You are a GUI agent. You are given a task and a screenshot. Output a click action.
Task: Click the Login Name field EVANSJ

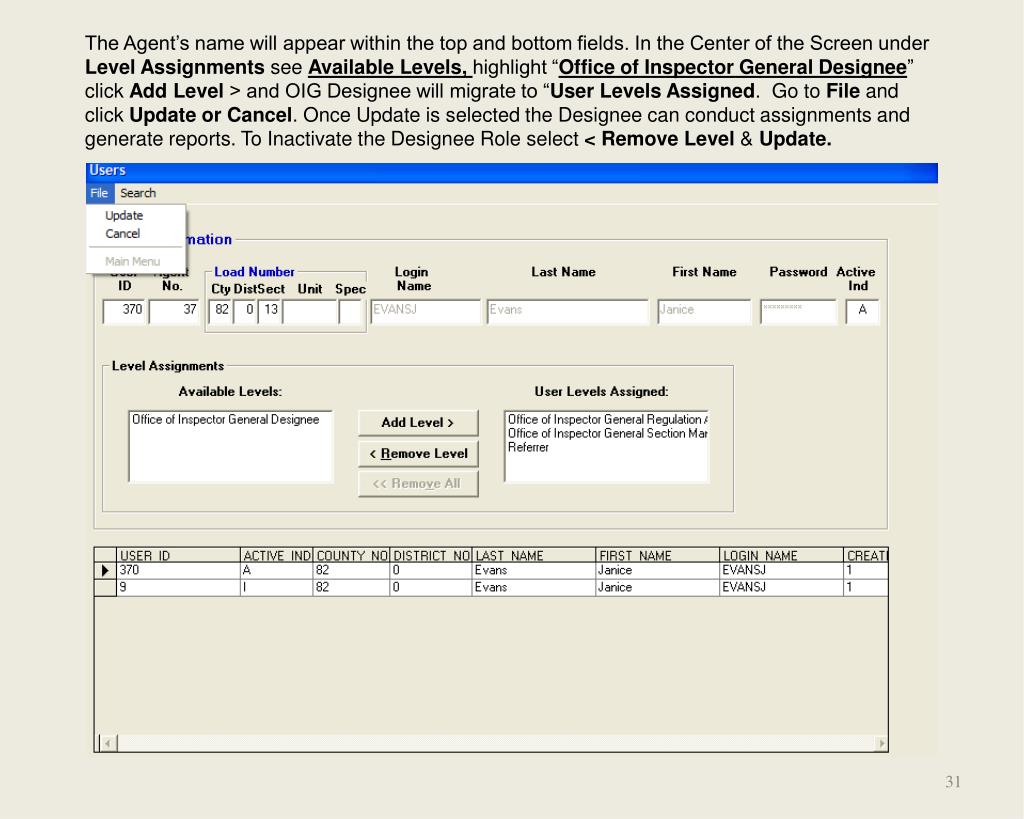[425, 311]
